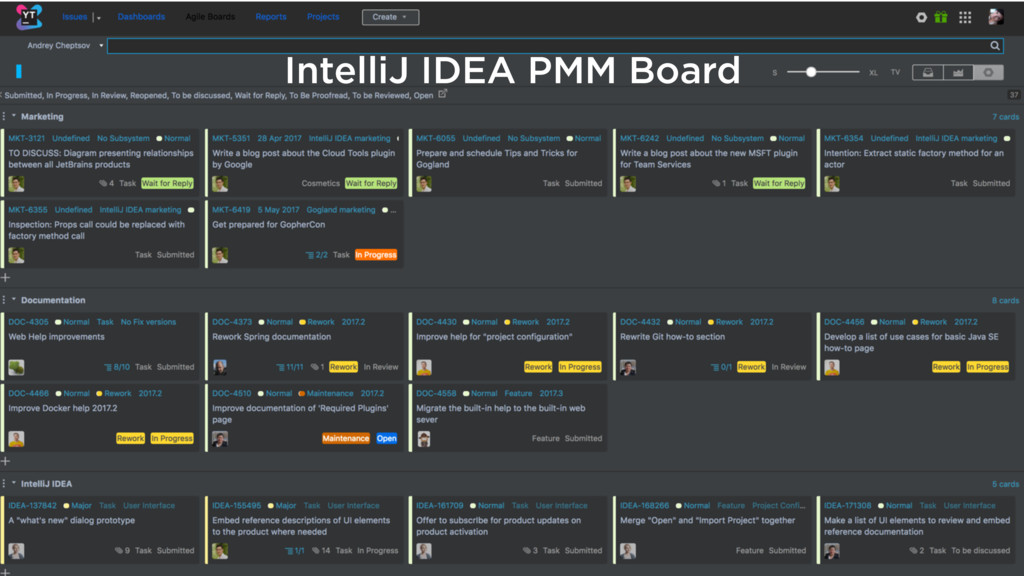
Task: Add a card to Documentation swimlane
Action: click(x=6, y=461)
